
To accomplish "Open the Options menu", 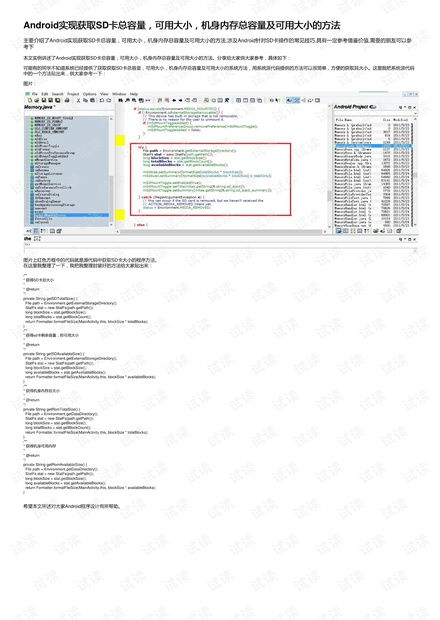I will click(x=90, y=94).
